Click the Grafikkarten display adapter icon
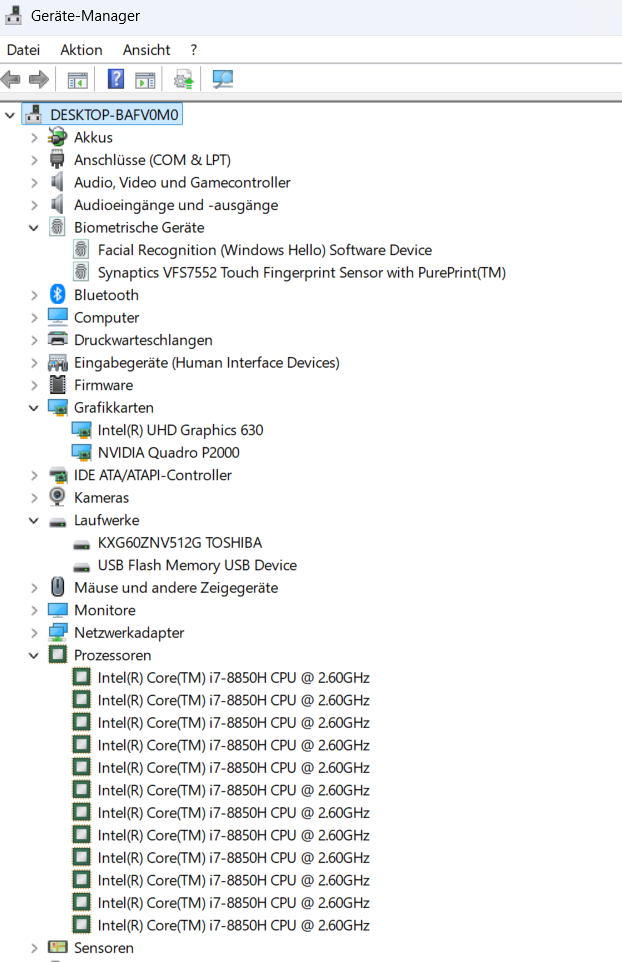 (58, 407)
